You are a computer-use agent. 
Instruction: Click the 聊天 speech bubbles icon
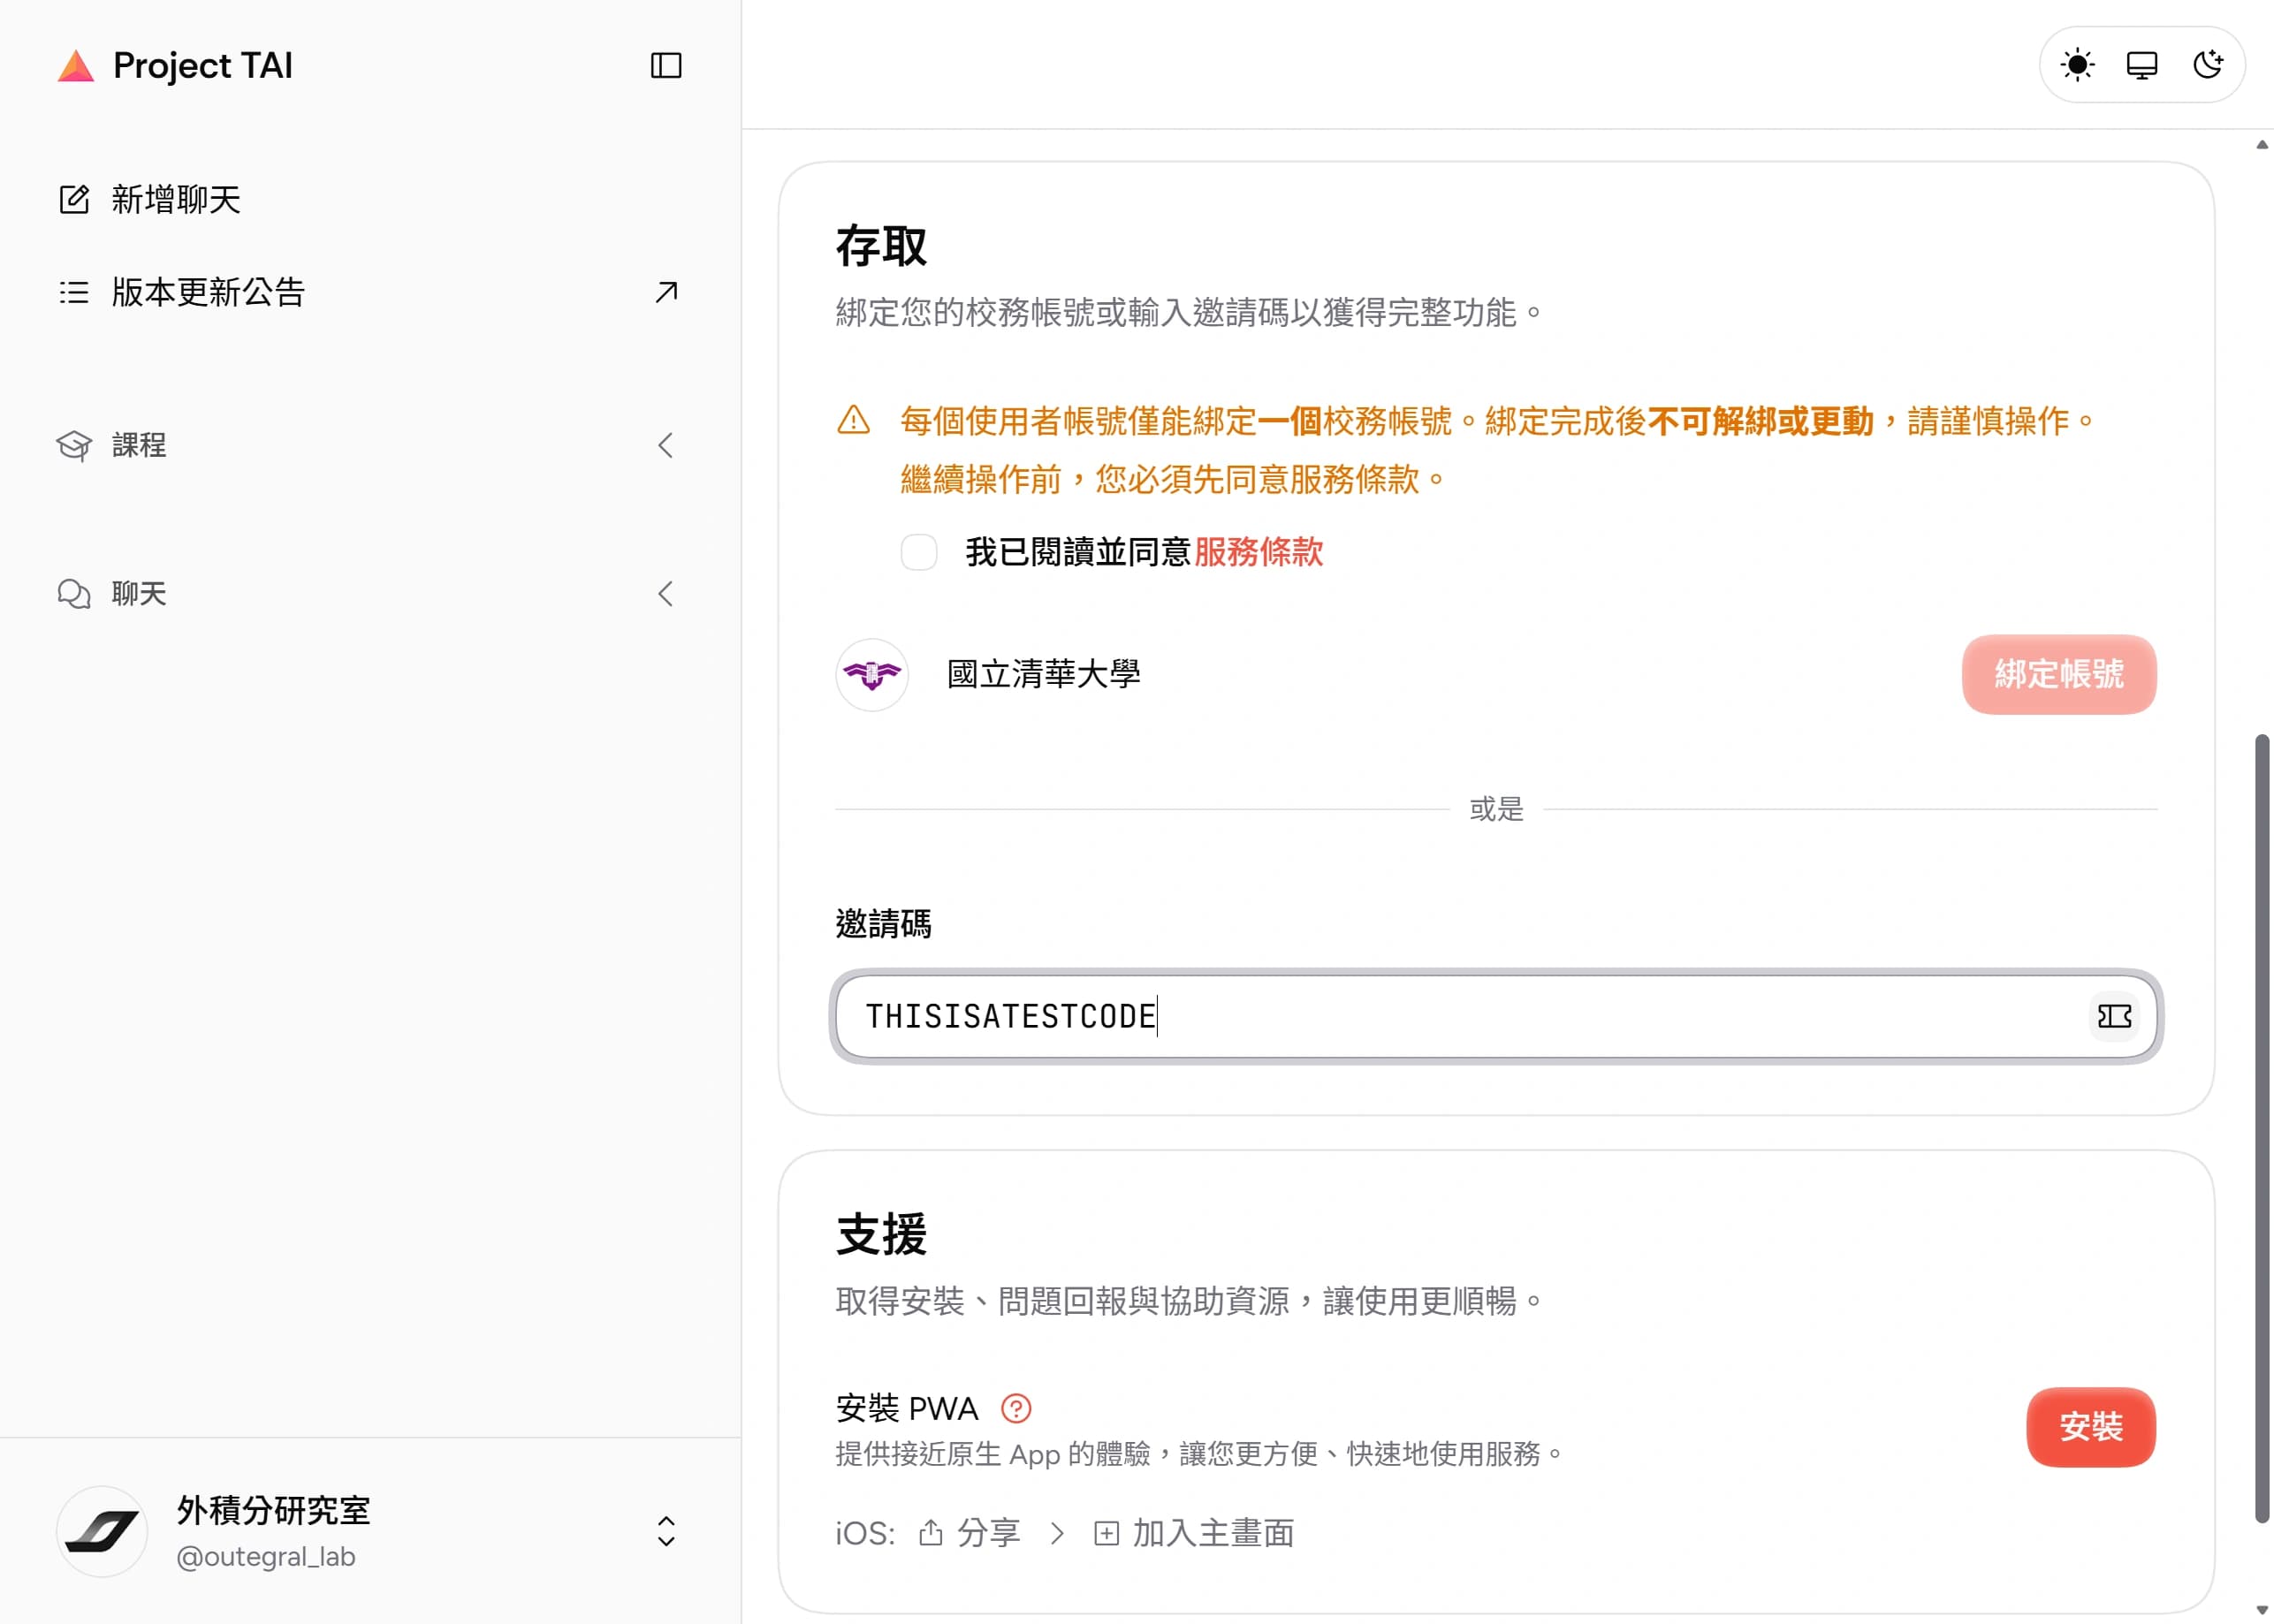click(x=74, y=594)
